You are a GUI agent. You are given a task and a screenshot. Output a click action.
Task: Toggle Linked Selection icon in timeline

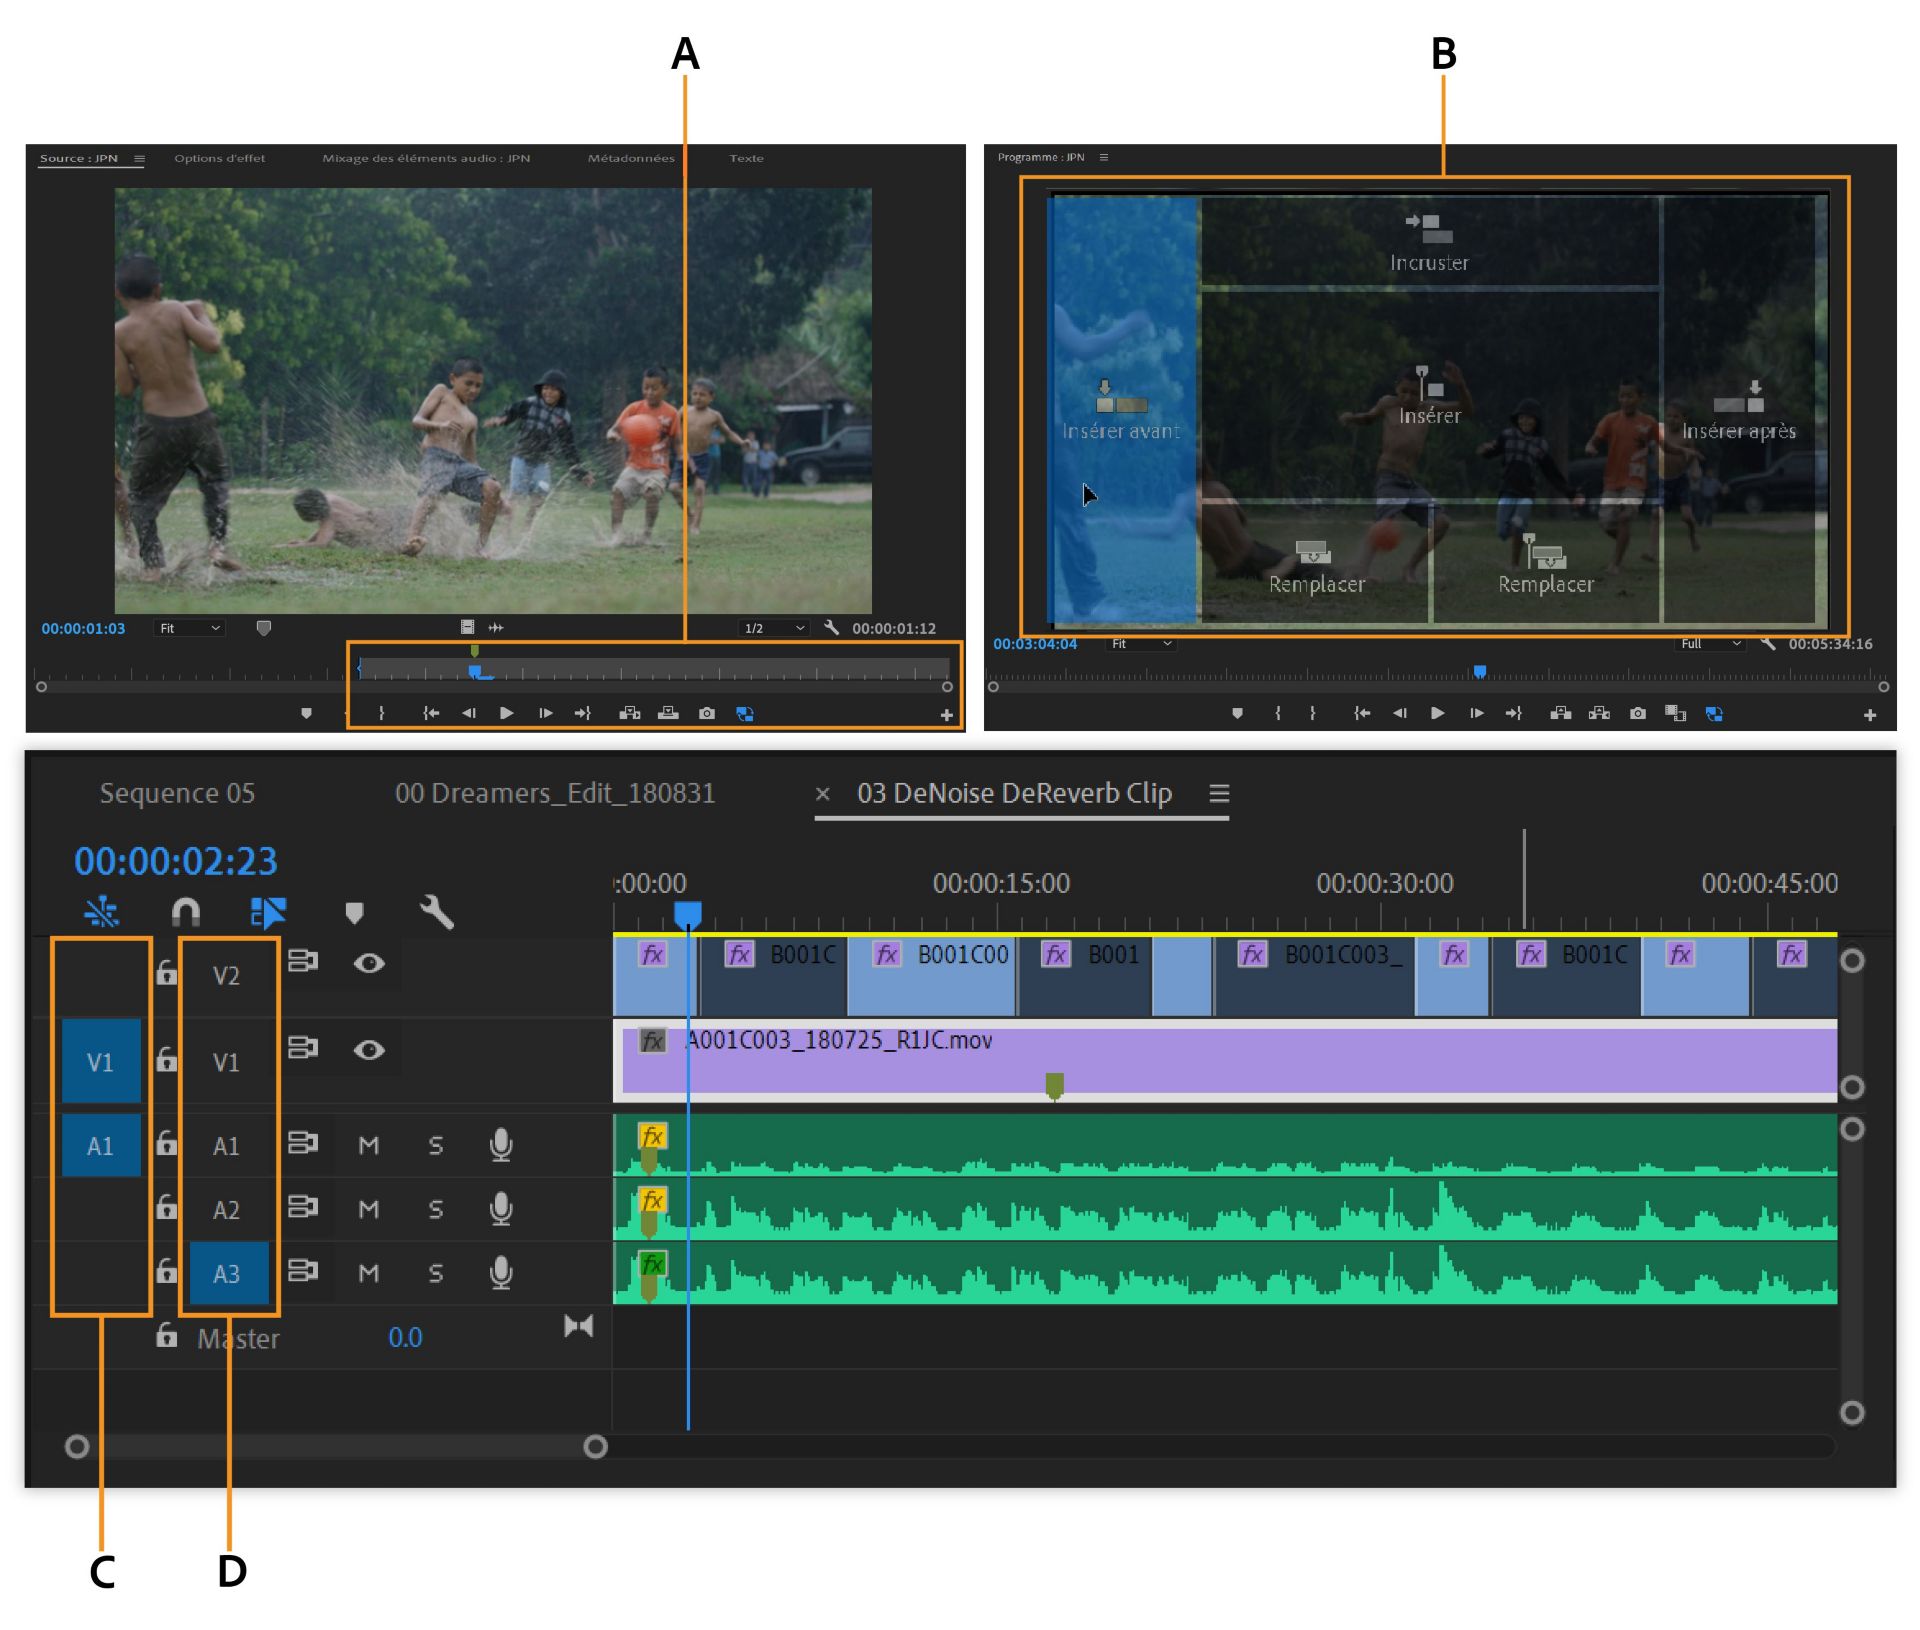(268, 912)
